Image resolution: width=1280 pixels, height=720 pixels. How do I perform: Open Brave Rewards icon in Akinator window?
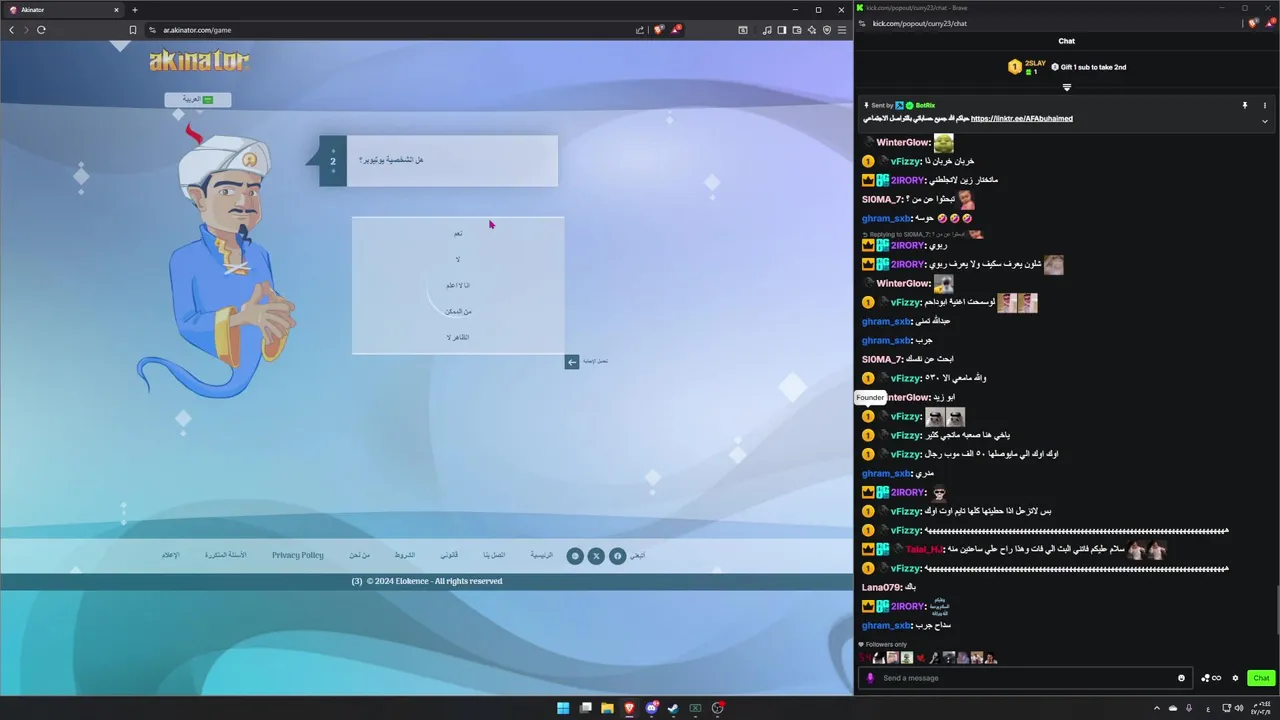point(676,30)
